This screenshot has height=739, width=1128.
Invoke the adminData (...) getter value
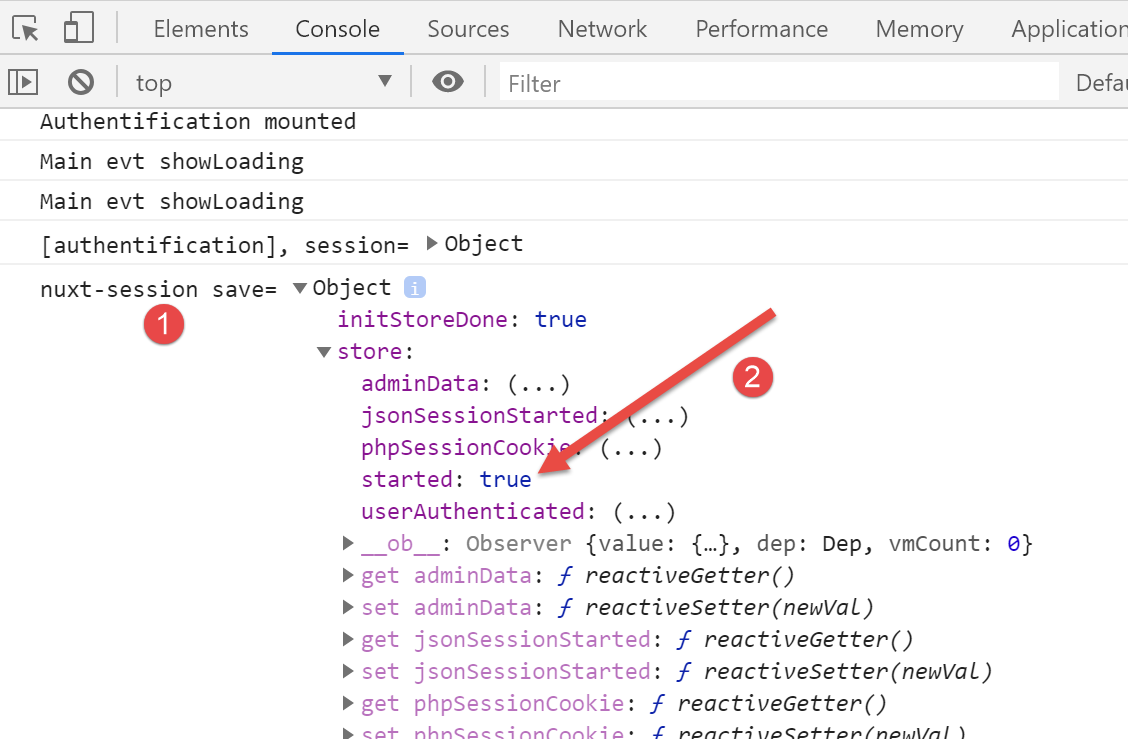point(538,384)
